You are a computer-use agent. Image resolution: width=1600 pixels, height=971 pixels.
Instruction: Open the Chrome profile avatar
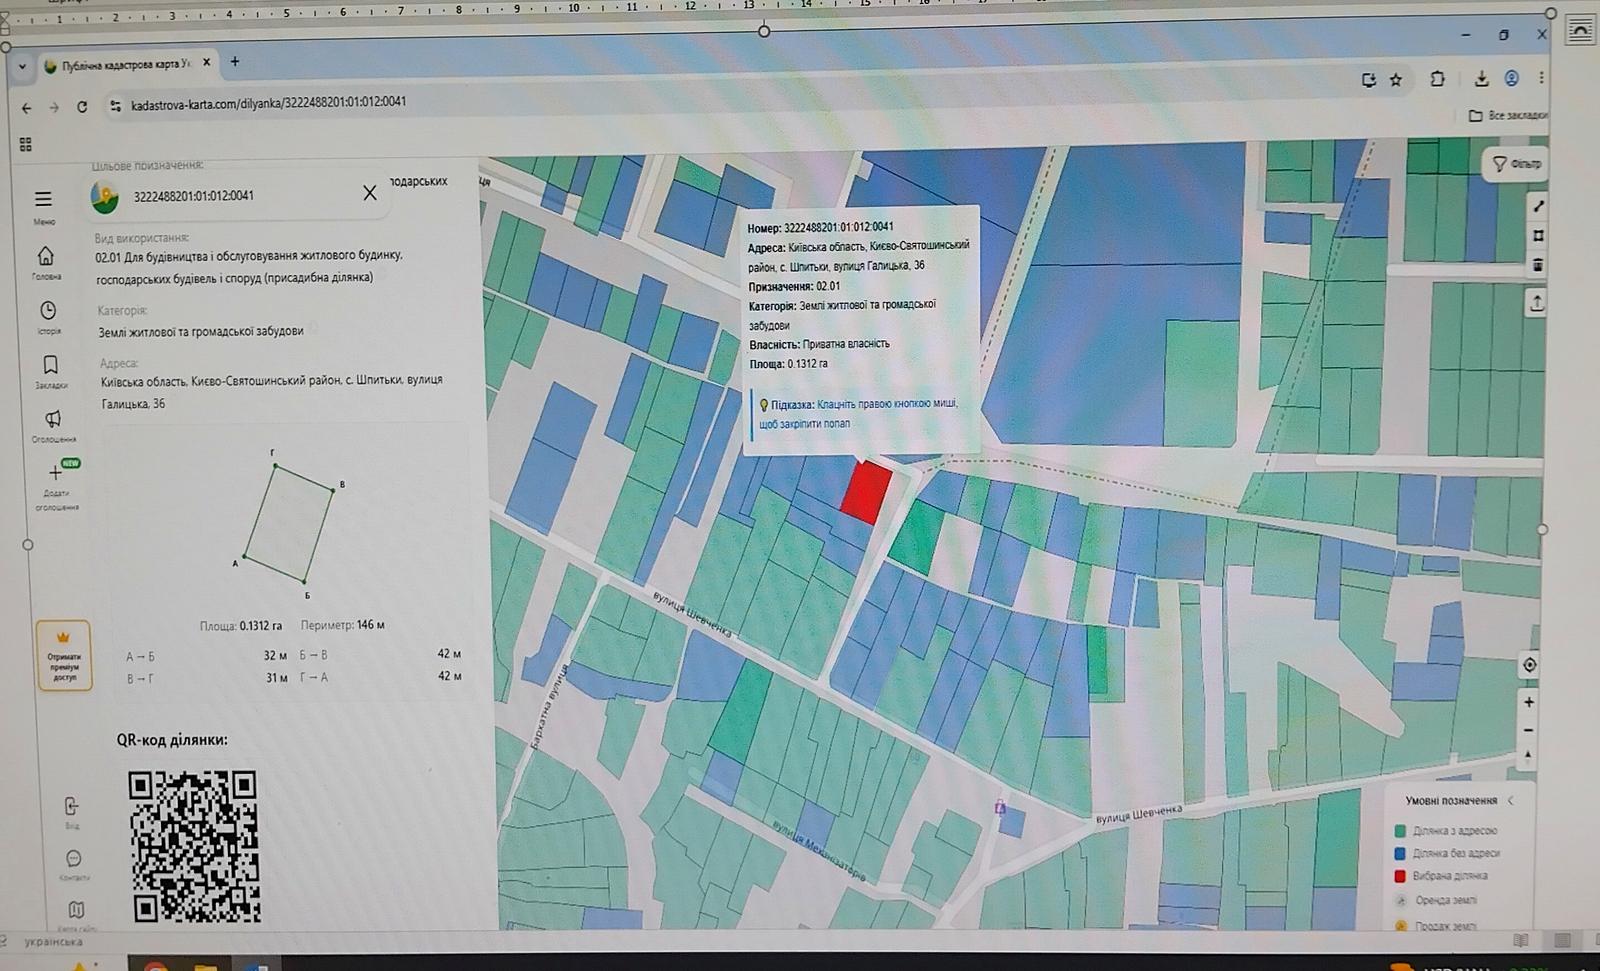(1511, 78)
